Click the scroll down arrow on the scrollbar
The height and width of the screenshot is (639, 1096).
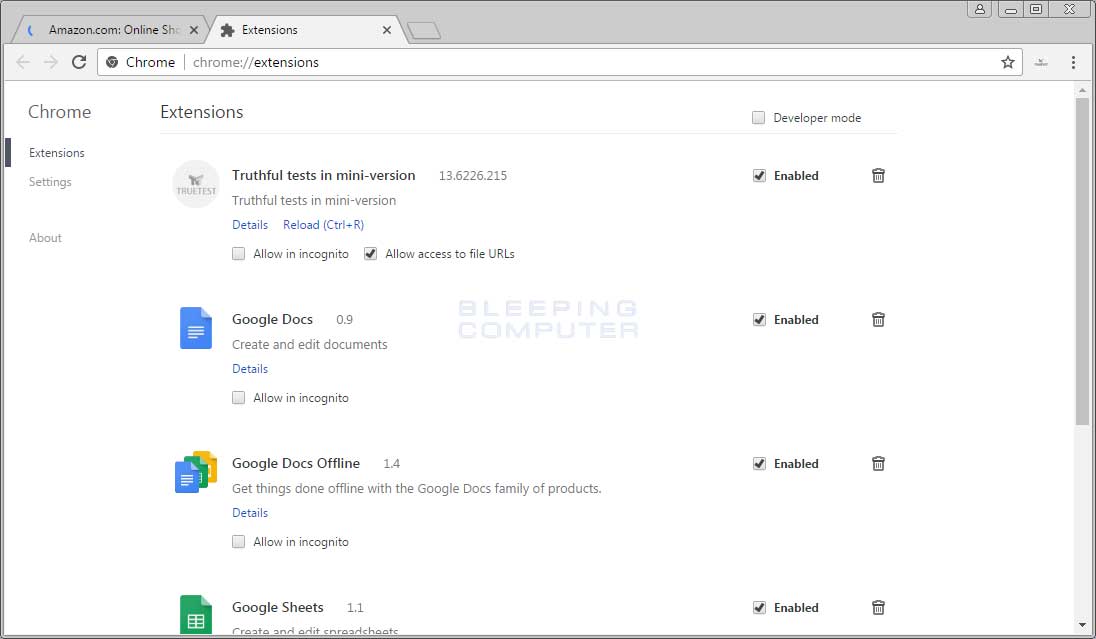[x=1082, y=626]
